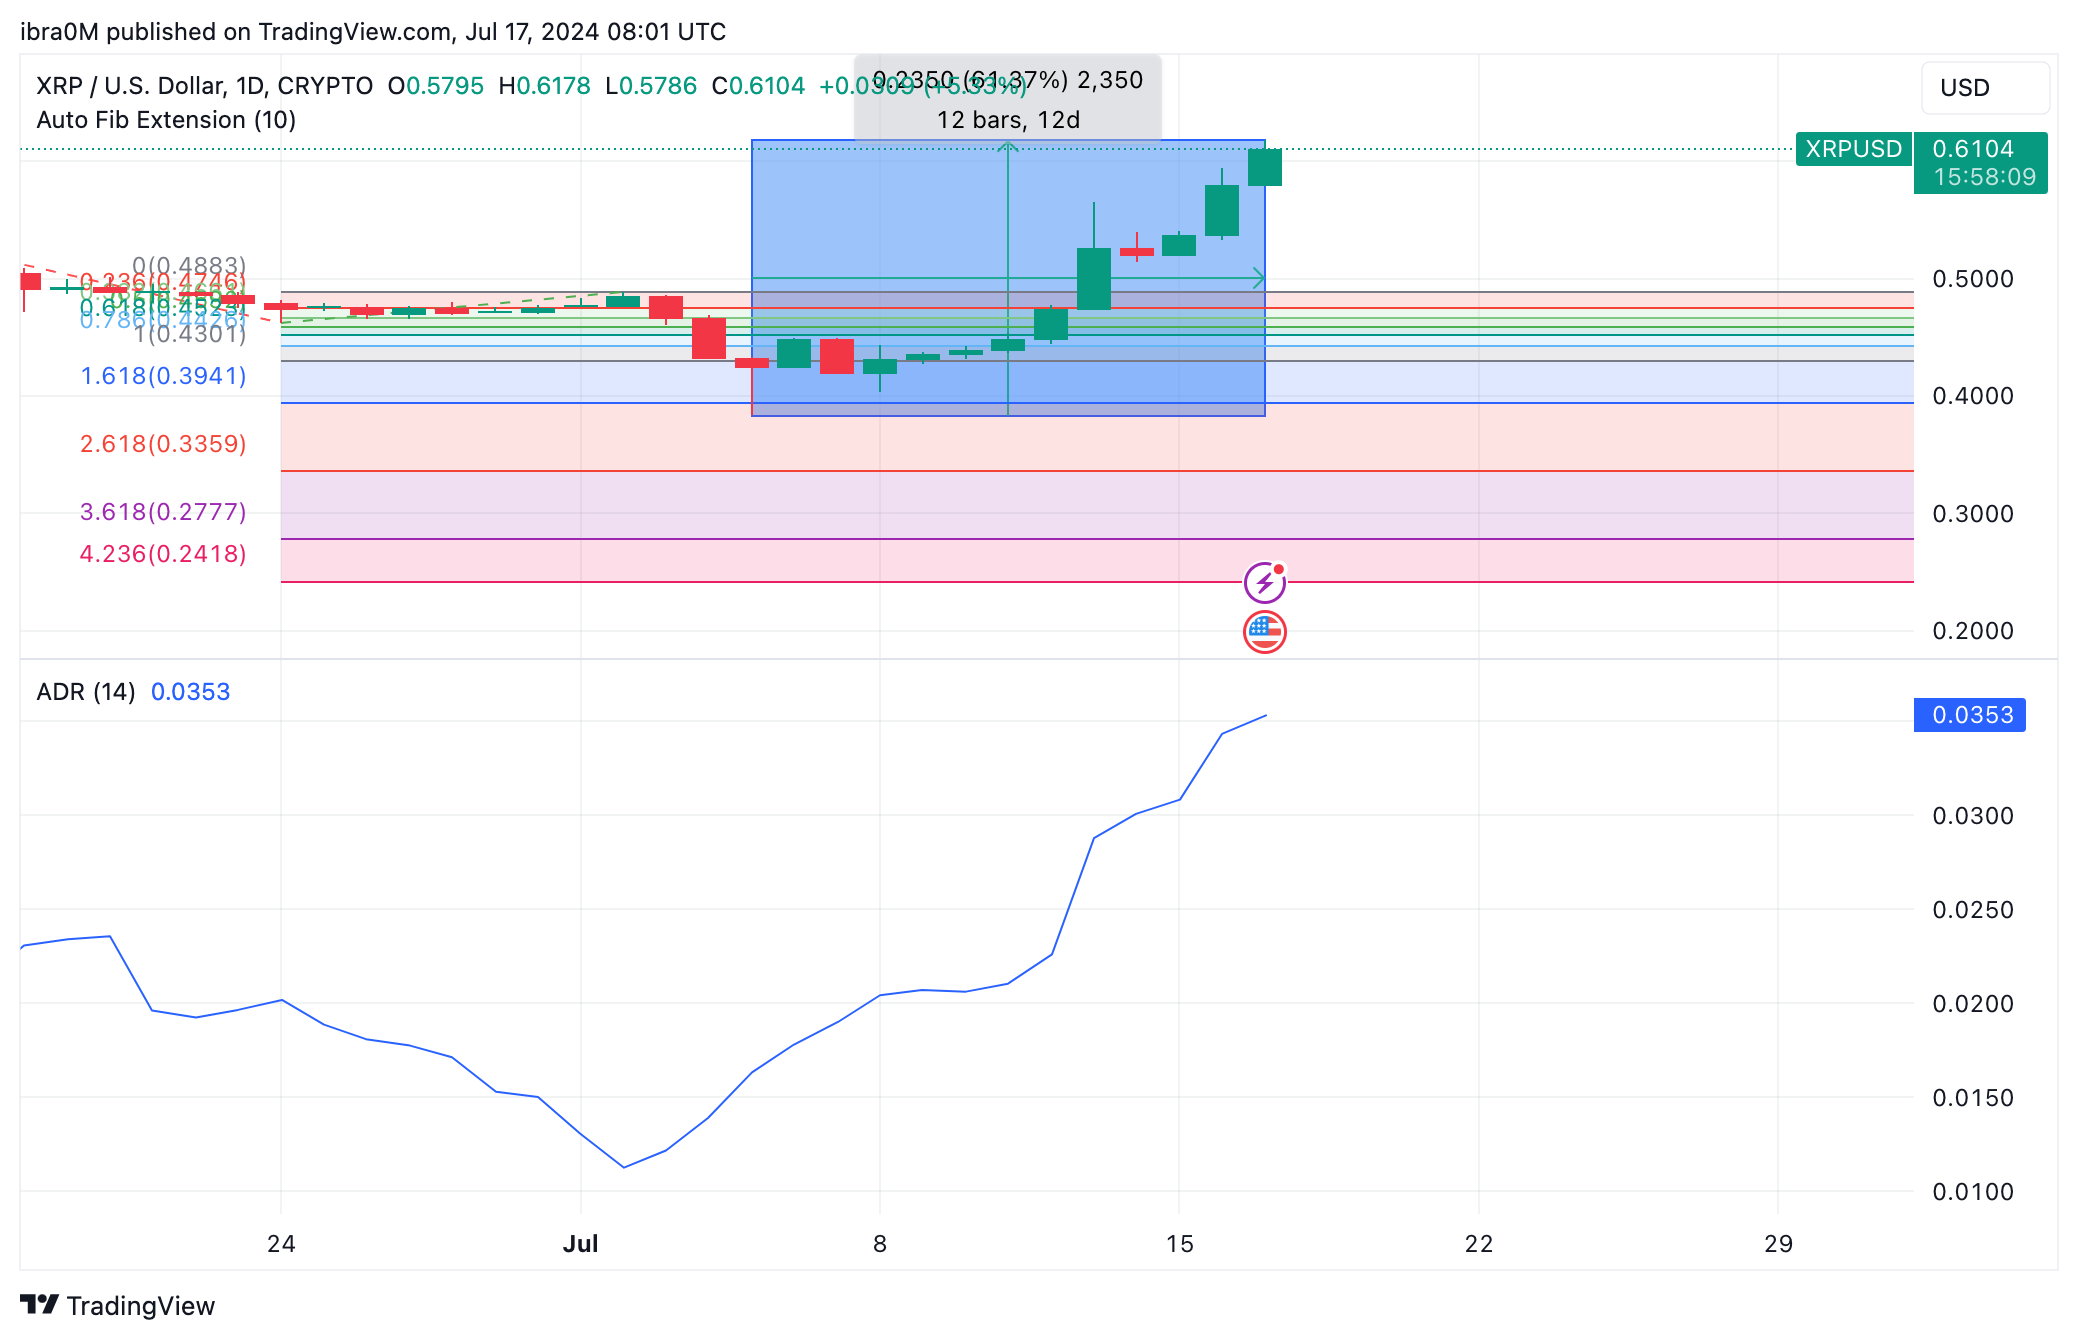
Task: Click the 15 date on the time axis
Action: [1180, 1244]
